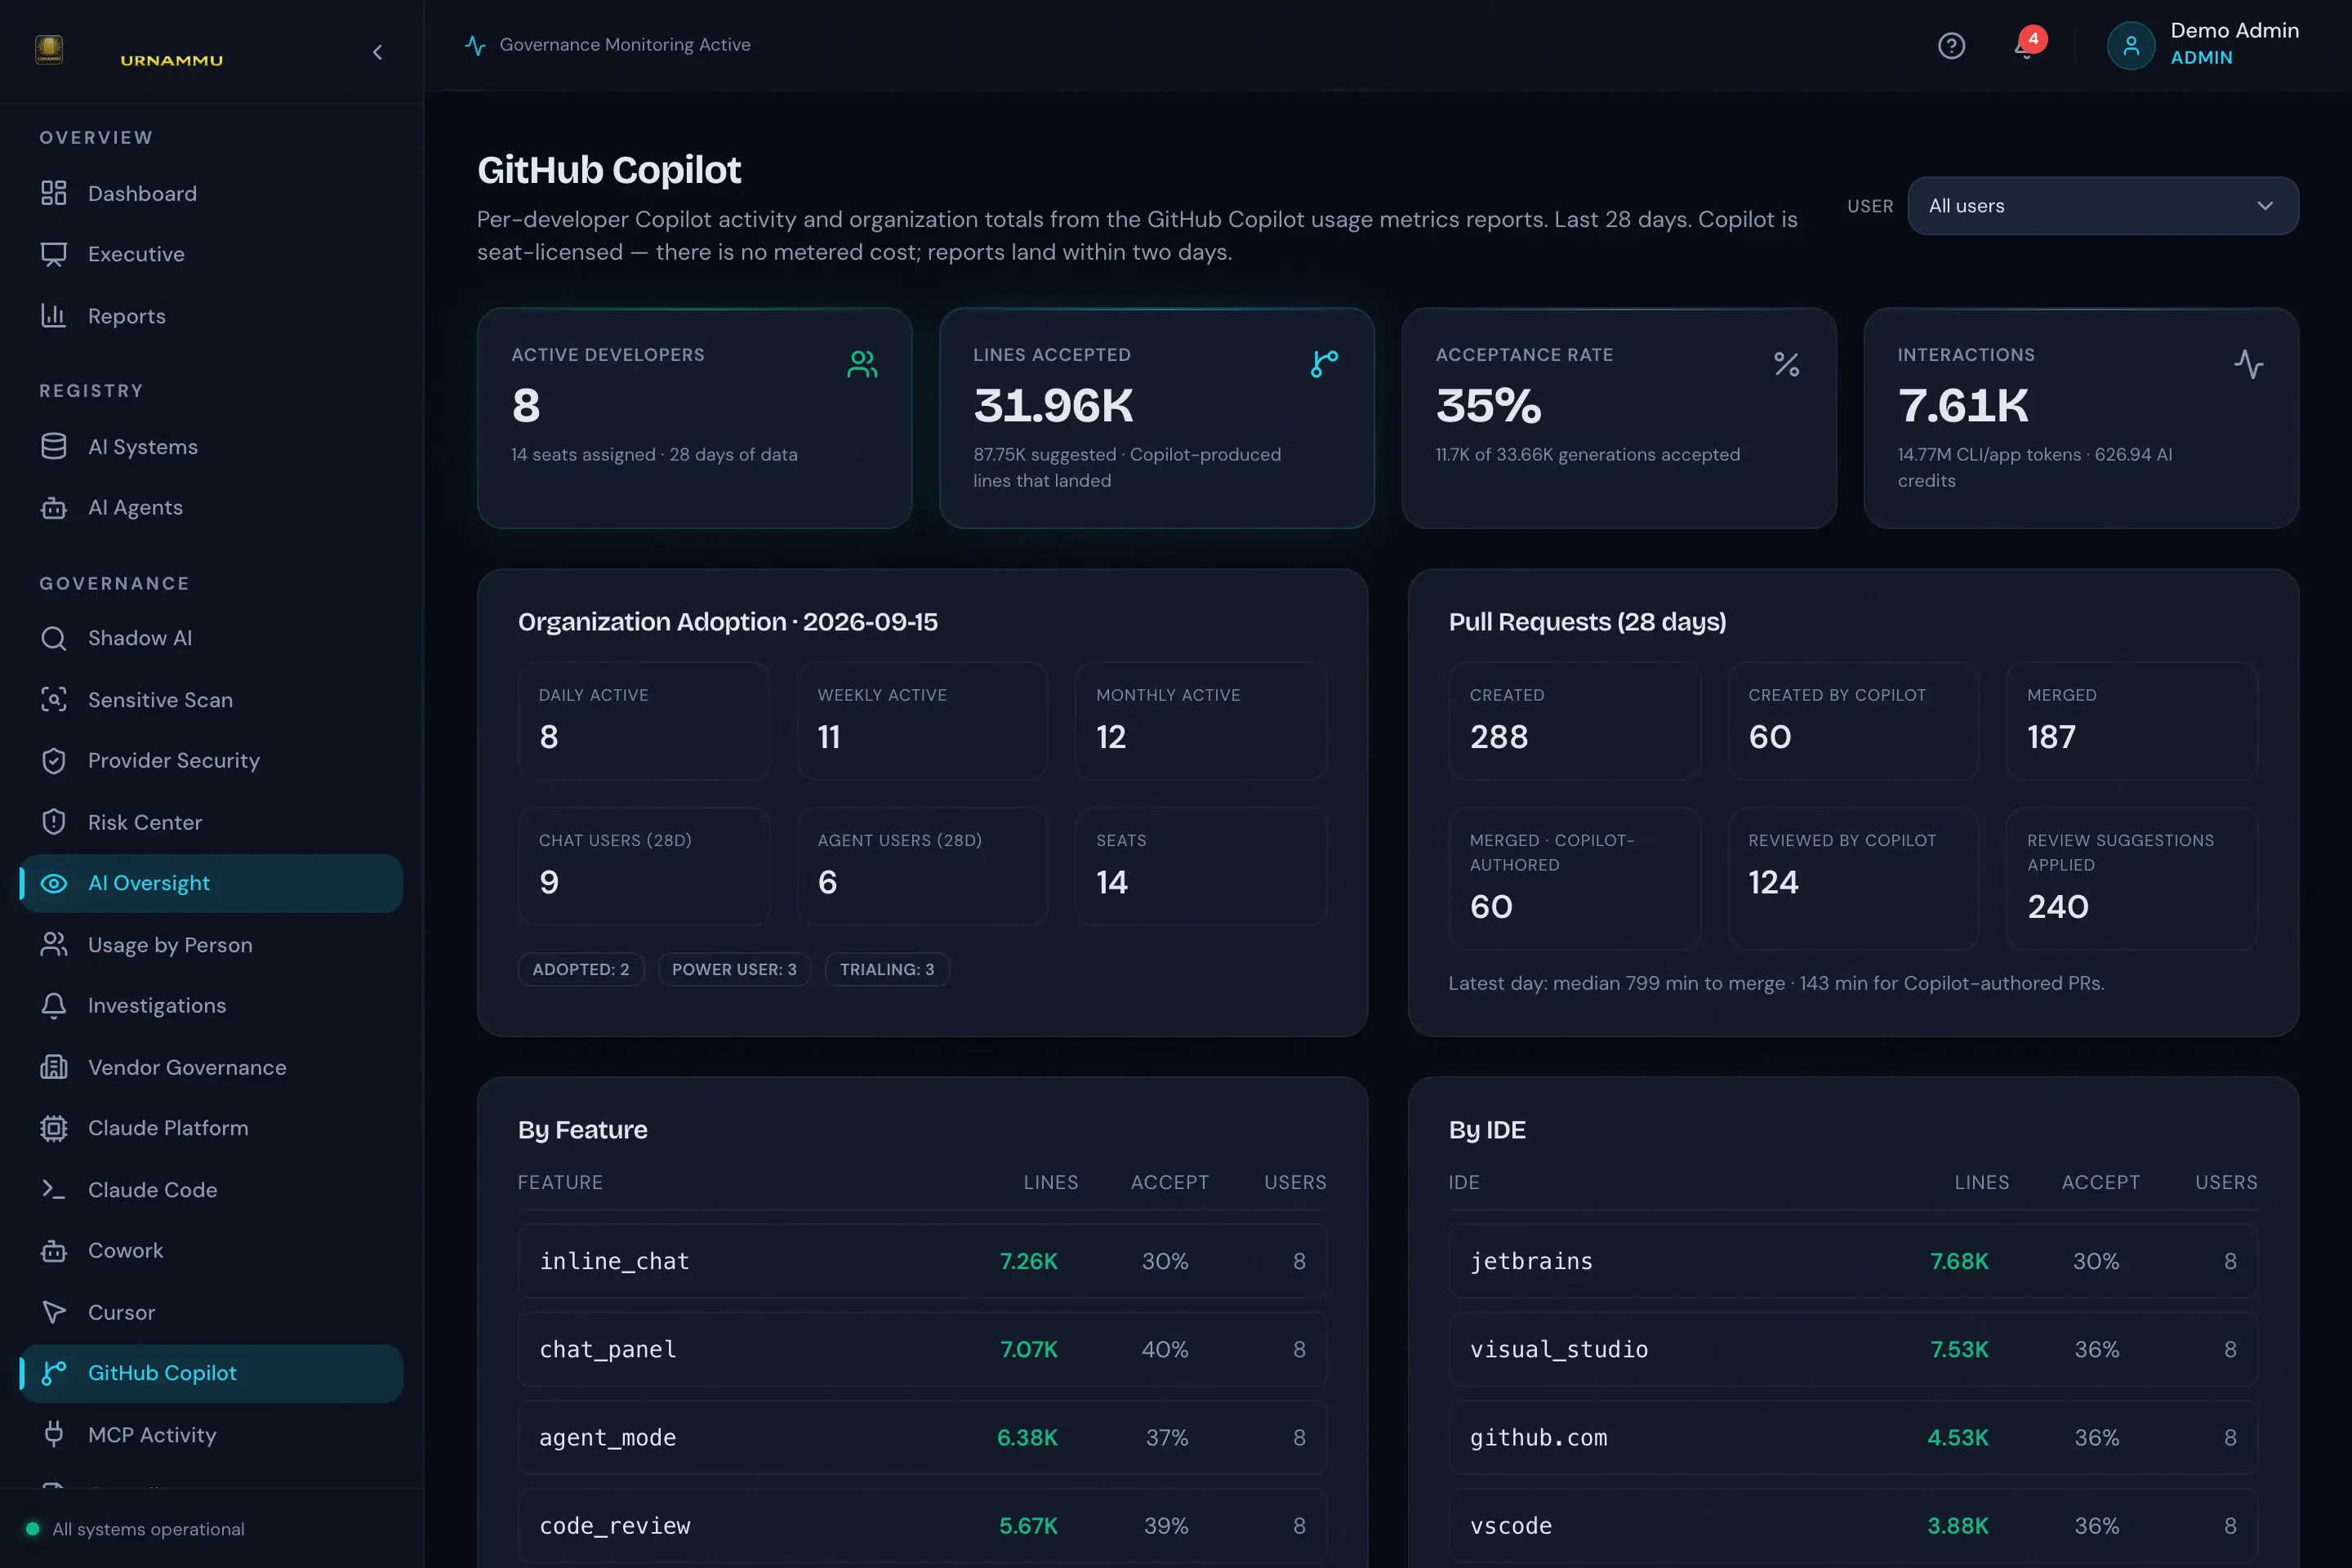Click the jetbrains IDE row

coord(1853,1261)
